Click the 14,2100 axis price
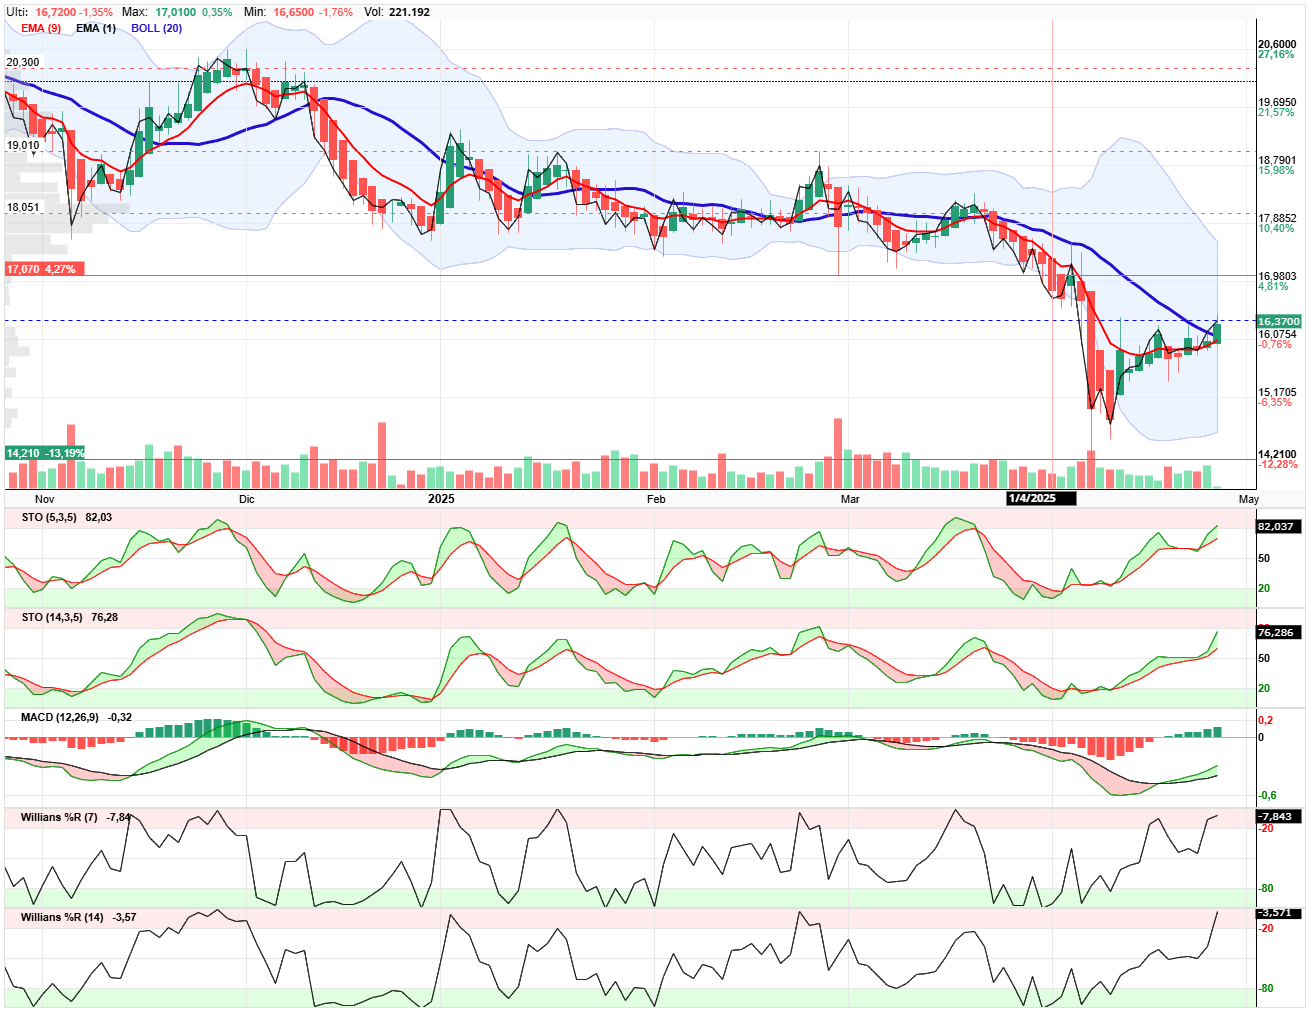The width and height of the screenshot is (1310, 1012). 1277,454
